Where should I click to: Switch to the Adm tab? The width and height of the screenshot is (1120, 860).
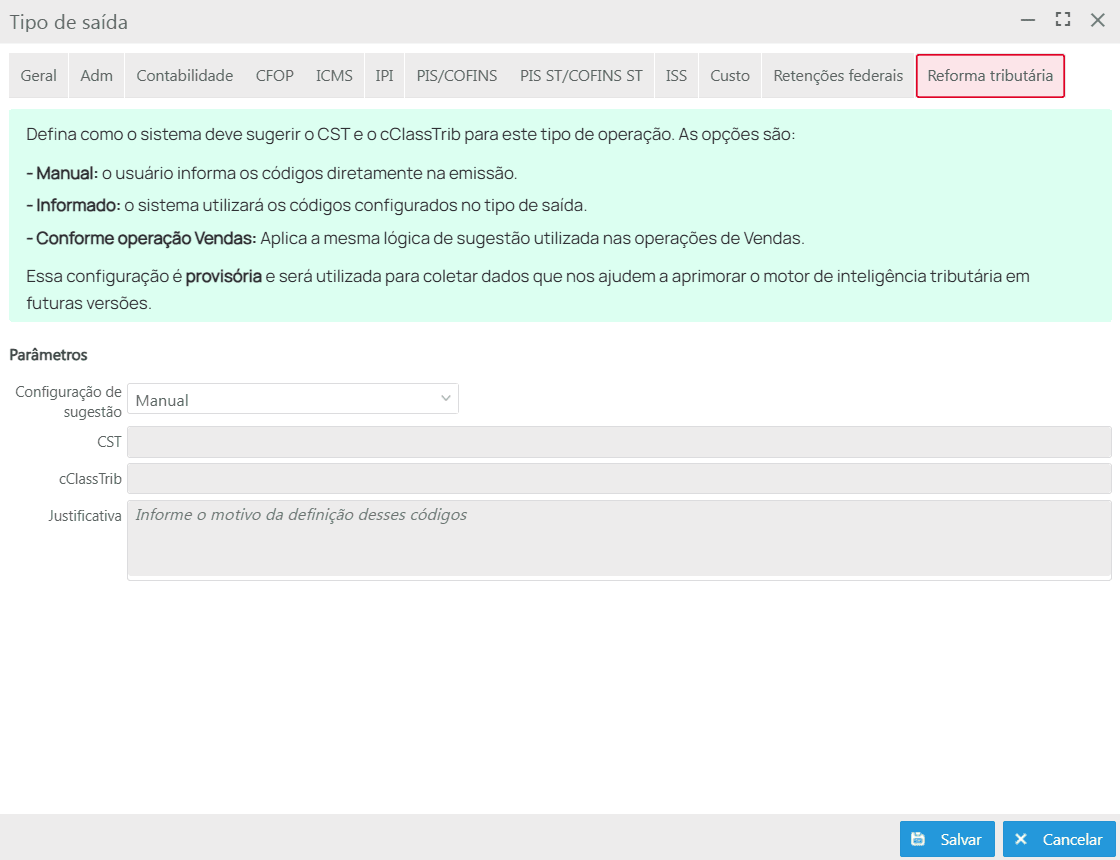point(96,76)
